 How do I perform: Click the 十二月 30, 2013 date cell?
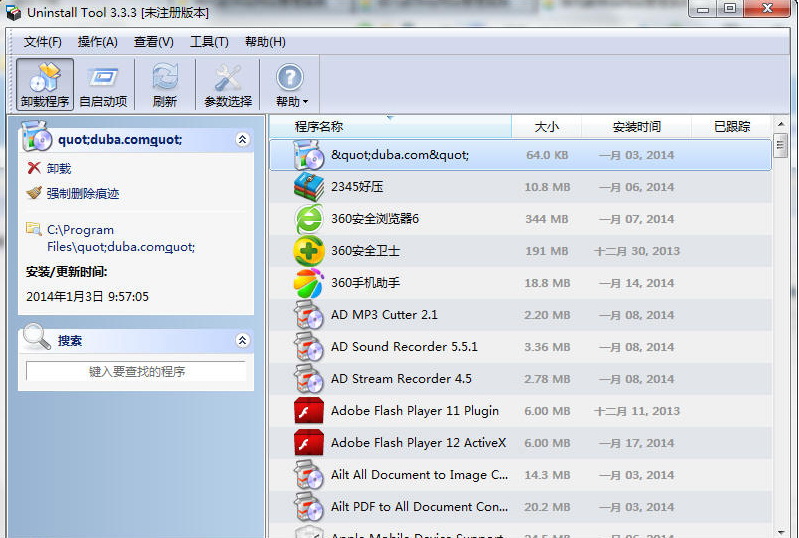[x=637, y=251]
